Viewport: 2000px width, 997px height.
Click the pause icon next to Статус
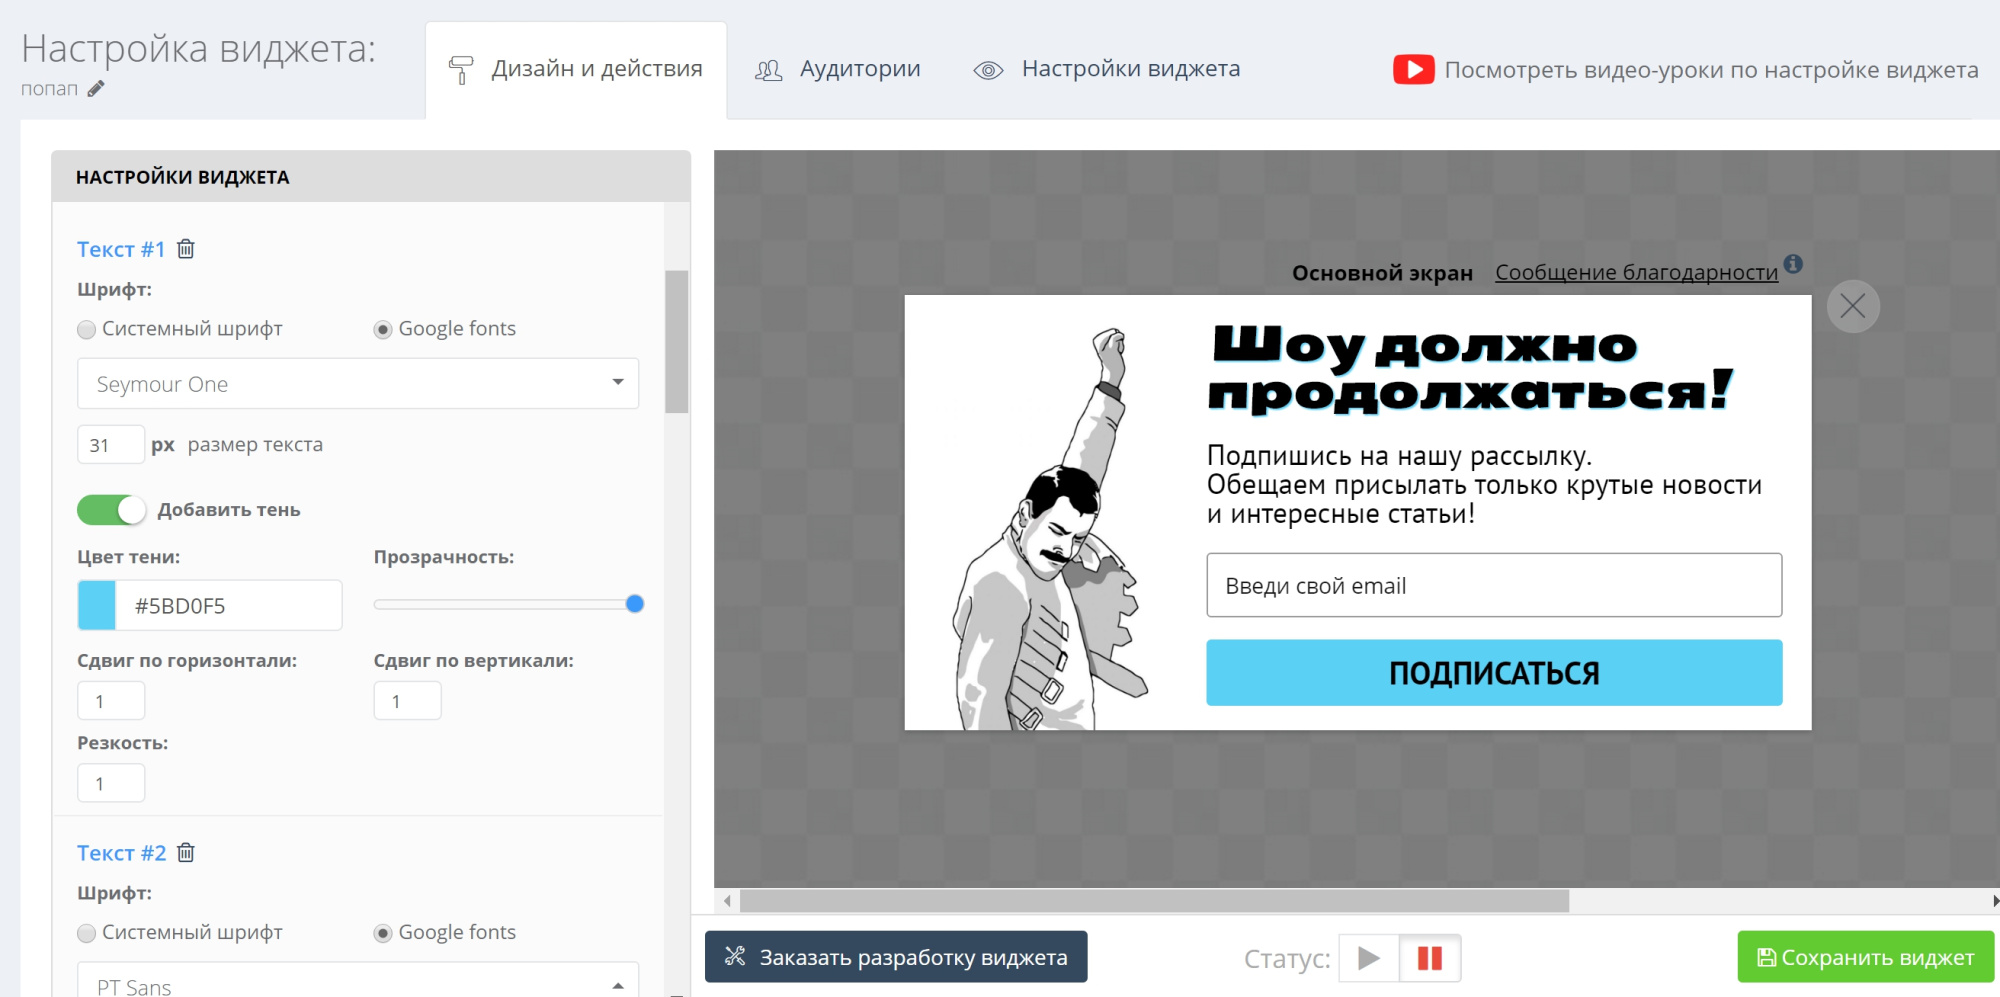coord(1430,958)
